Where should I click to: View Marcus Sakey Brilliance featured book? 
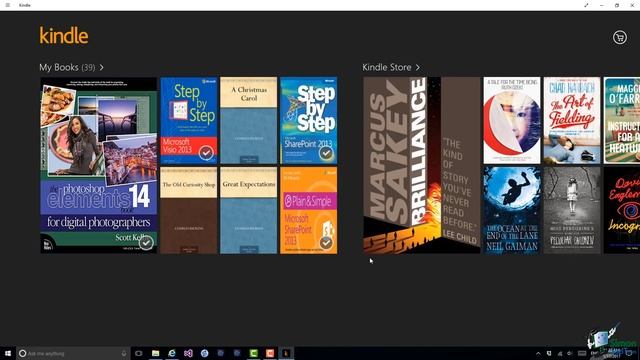point(422,165)
